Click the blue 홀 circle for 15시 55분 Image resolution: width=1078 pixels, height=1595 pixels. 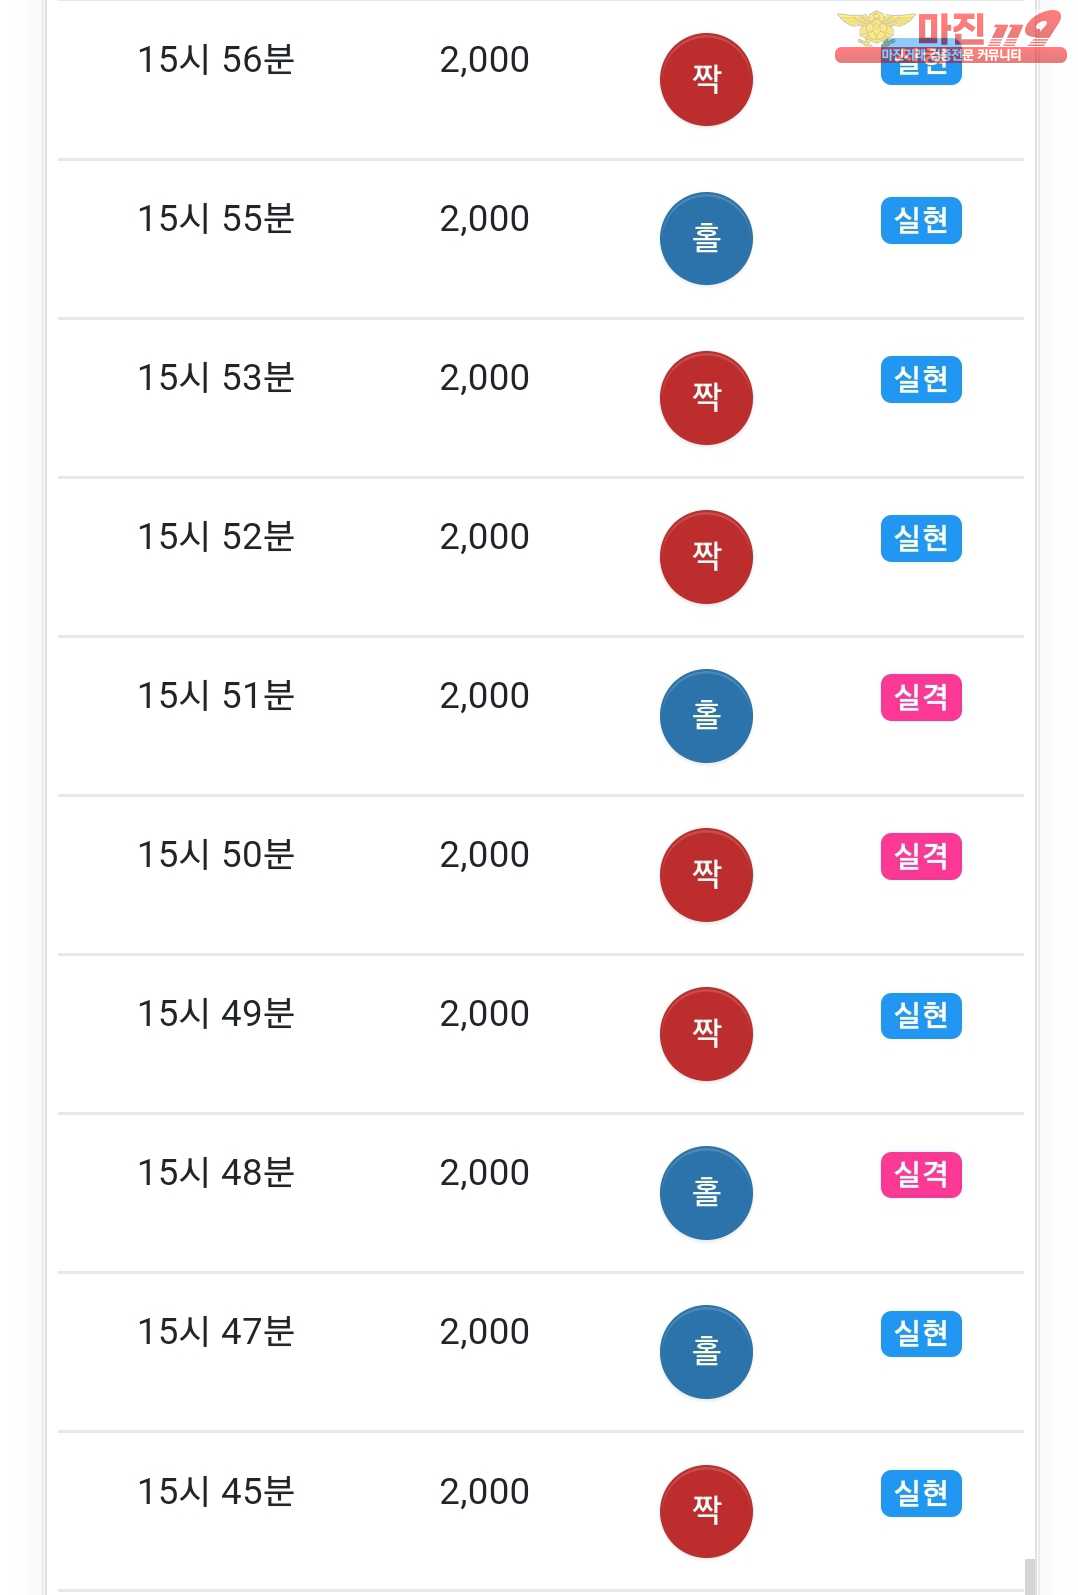706,238
